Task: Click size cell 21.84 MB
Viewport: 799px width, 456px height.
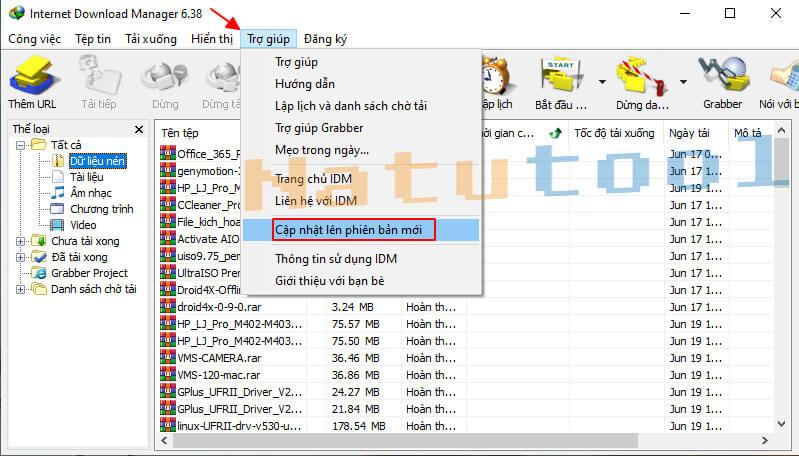Action: point(355,409)
